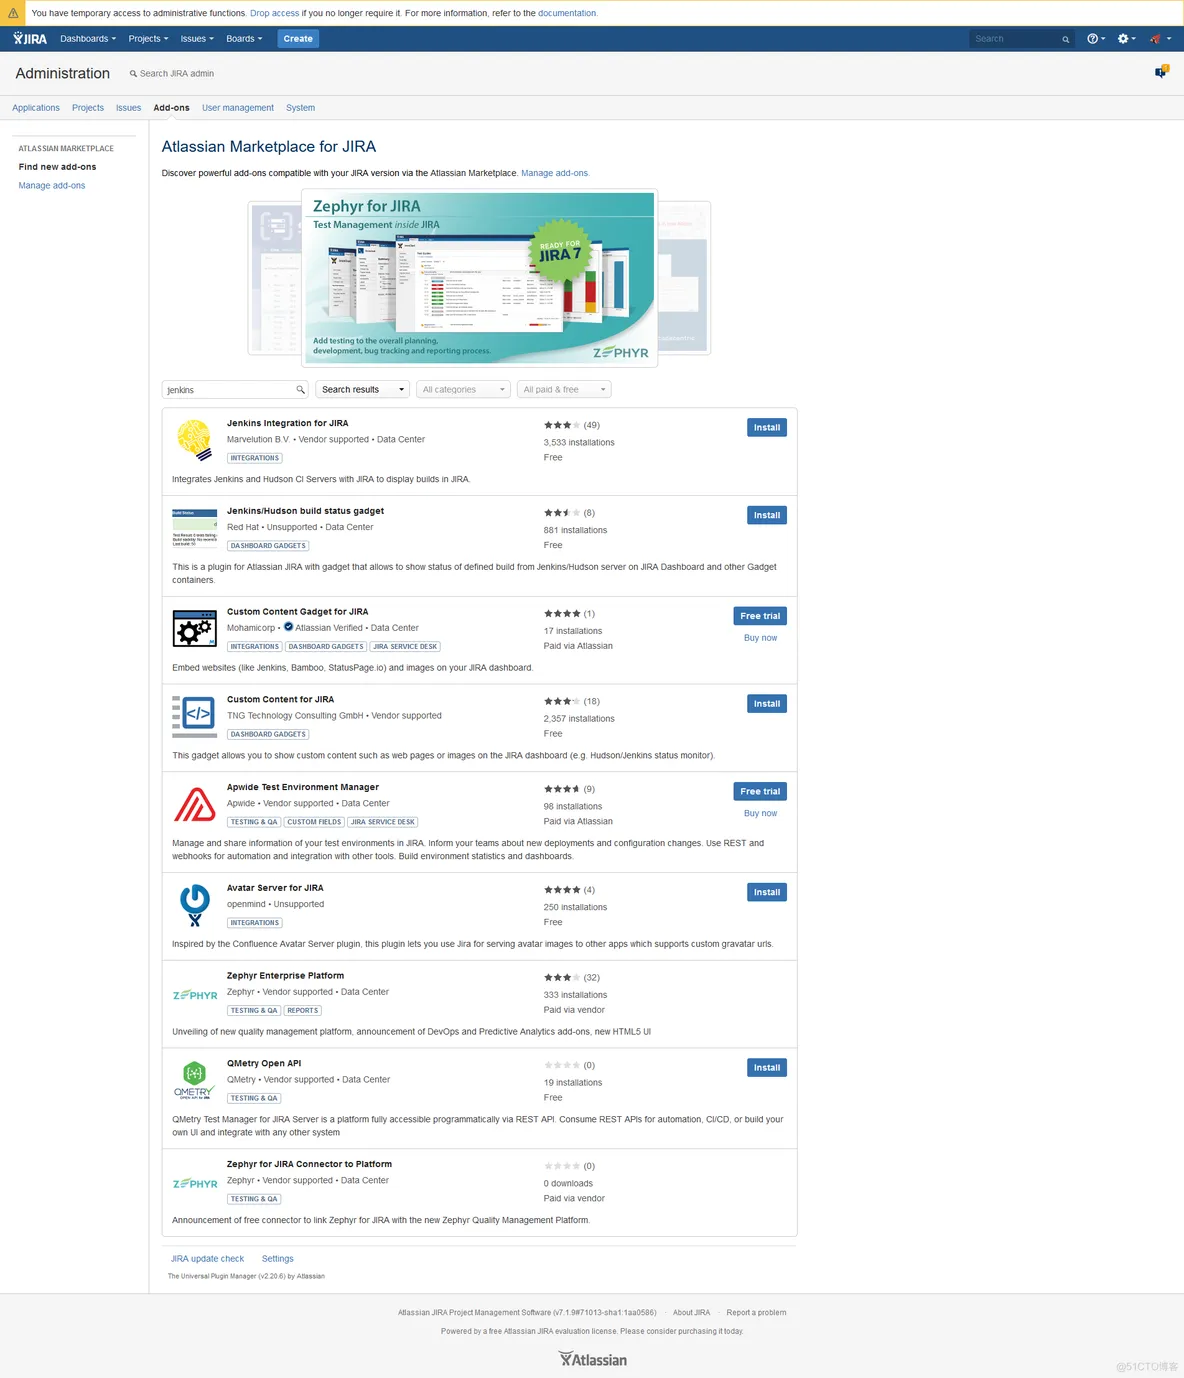The image size is (1184, 1378).
Task: Select the Add-ons admin tab
Action: coord(171,108)
